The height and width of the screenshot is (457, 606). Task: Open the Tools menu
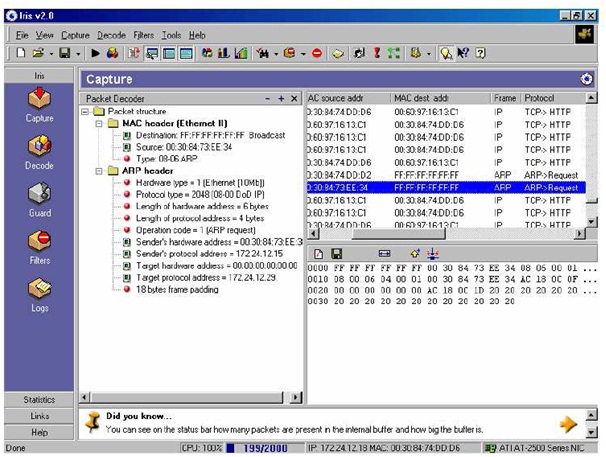click(171, 35)
